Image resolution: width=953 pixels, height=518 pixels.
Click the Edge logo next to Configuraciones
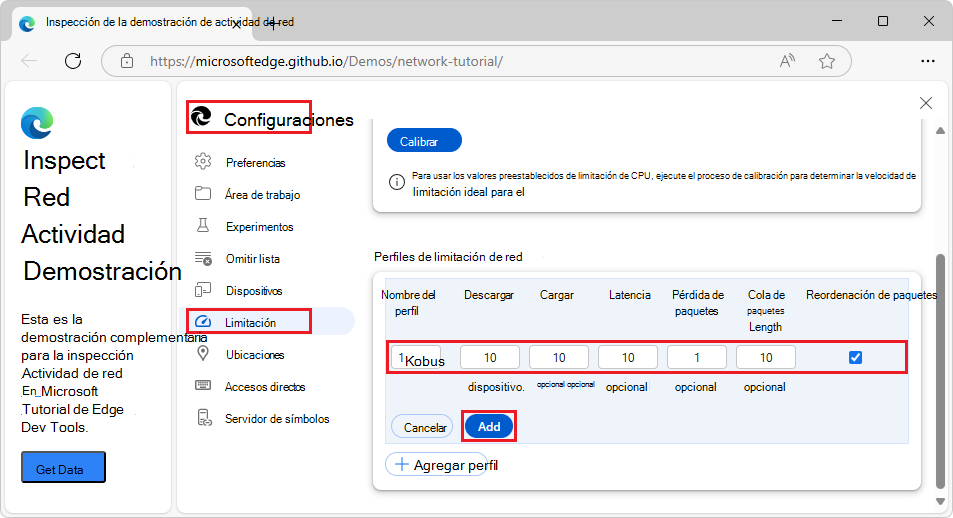coord(201,116)
